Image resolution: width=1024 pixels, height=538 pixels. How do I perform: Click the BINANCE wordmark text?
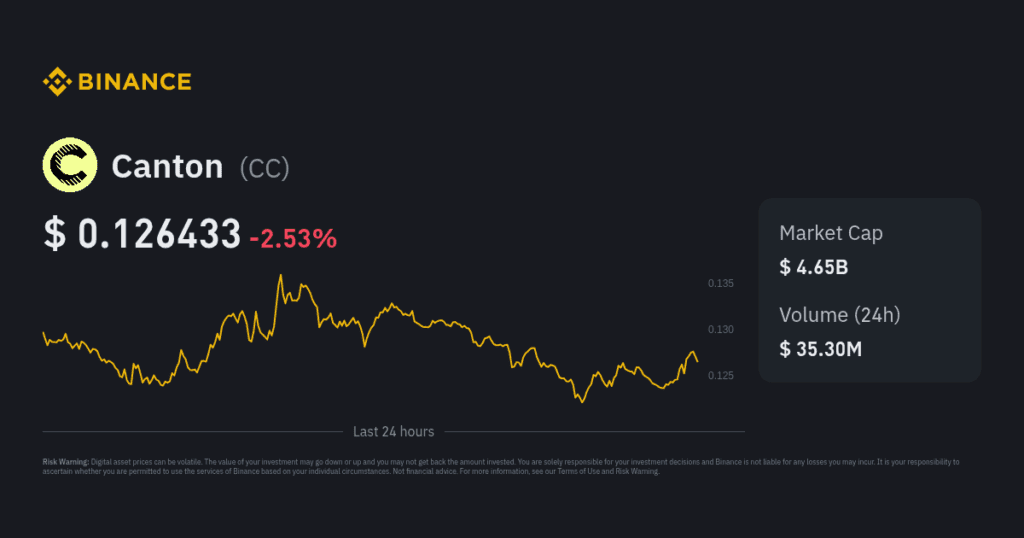pos(134,82)
